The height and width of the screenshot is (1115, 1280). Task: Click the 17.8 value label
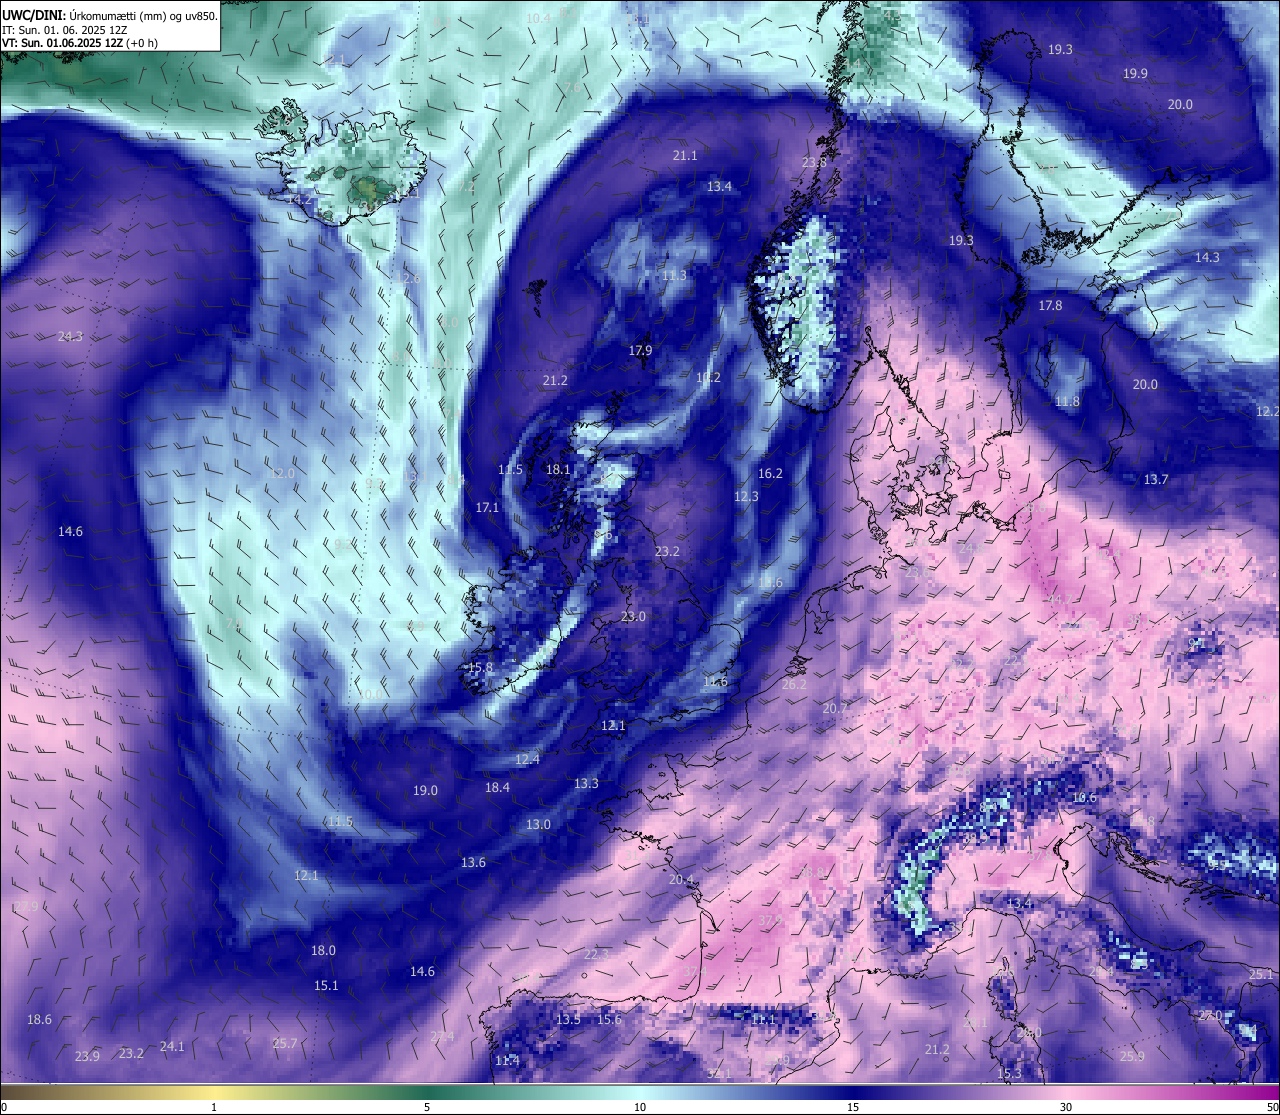pos(1050,306)
